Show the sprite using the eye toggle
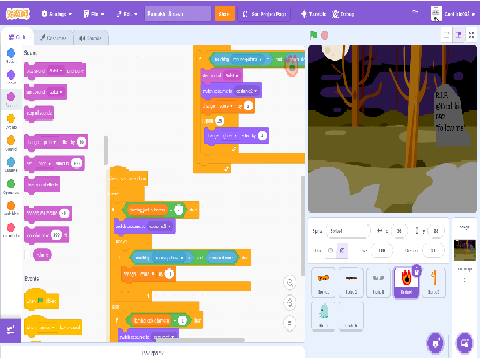This screenshot has width=480, height=360. click(330, 250)
